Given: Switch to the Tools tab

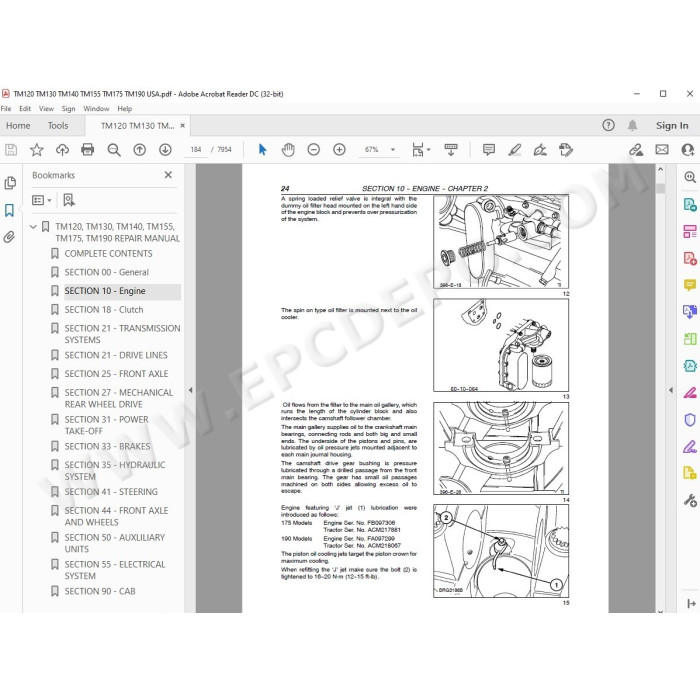Looking at the screenshot, I should point(58,126).
